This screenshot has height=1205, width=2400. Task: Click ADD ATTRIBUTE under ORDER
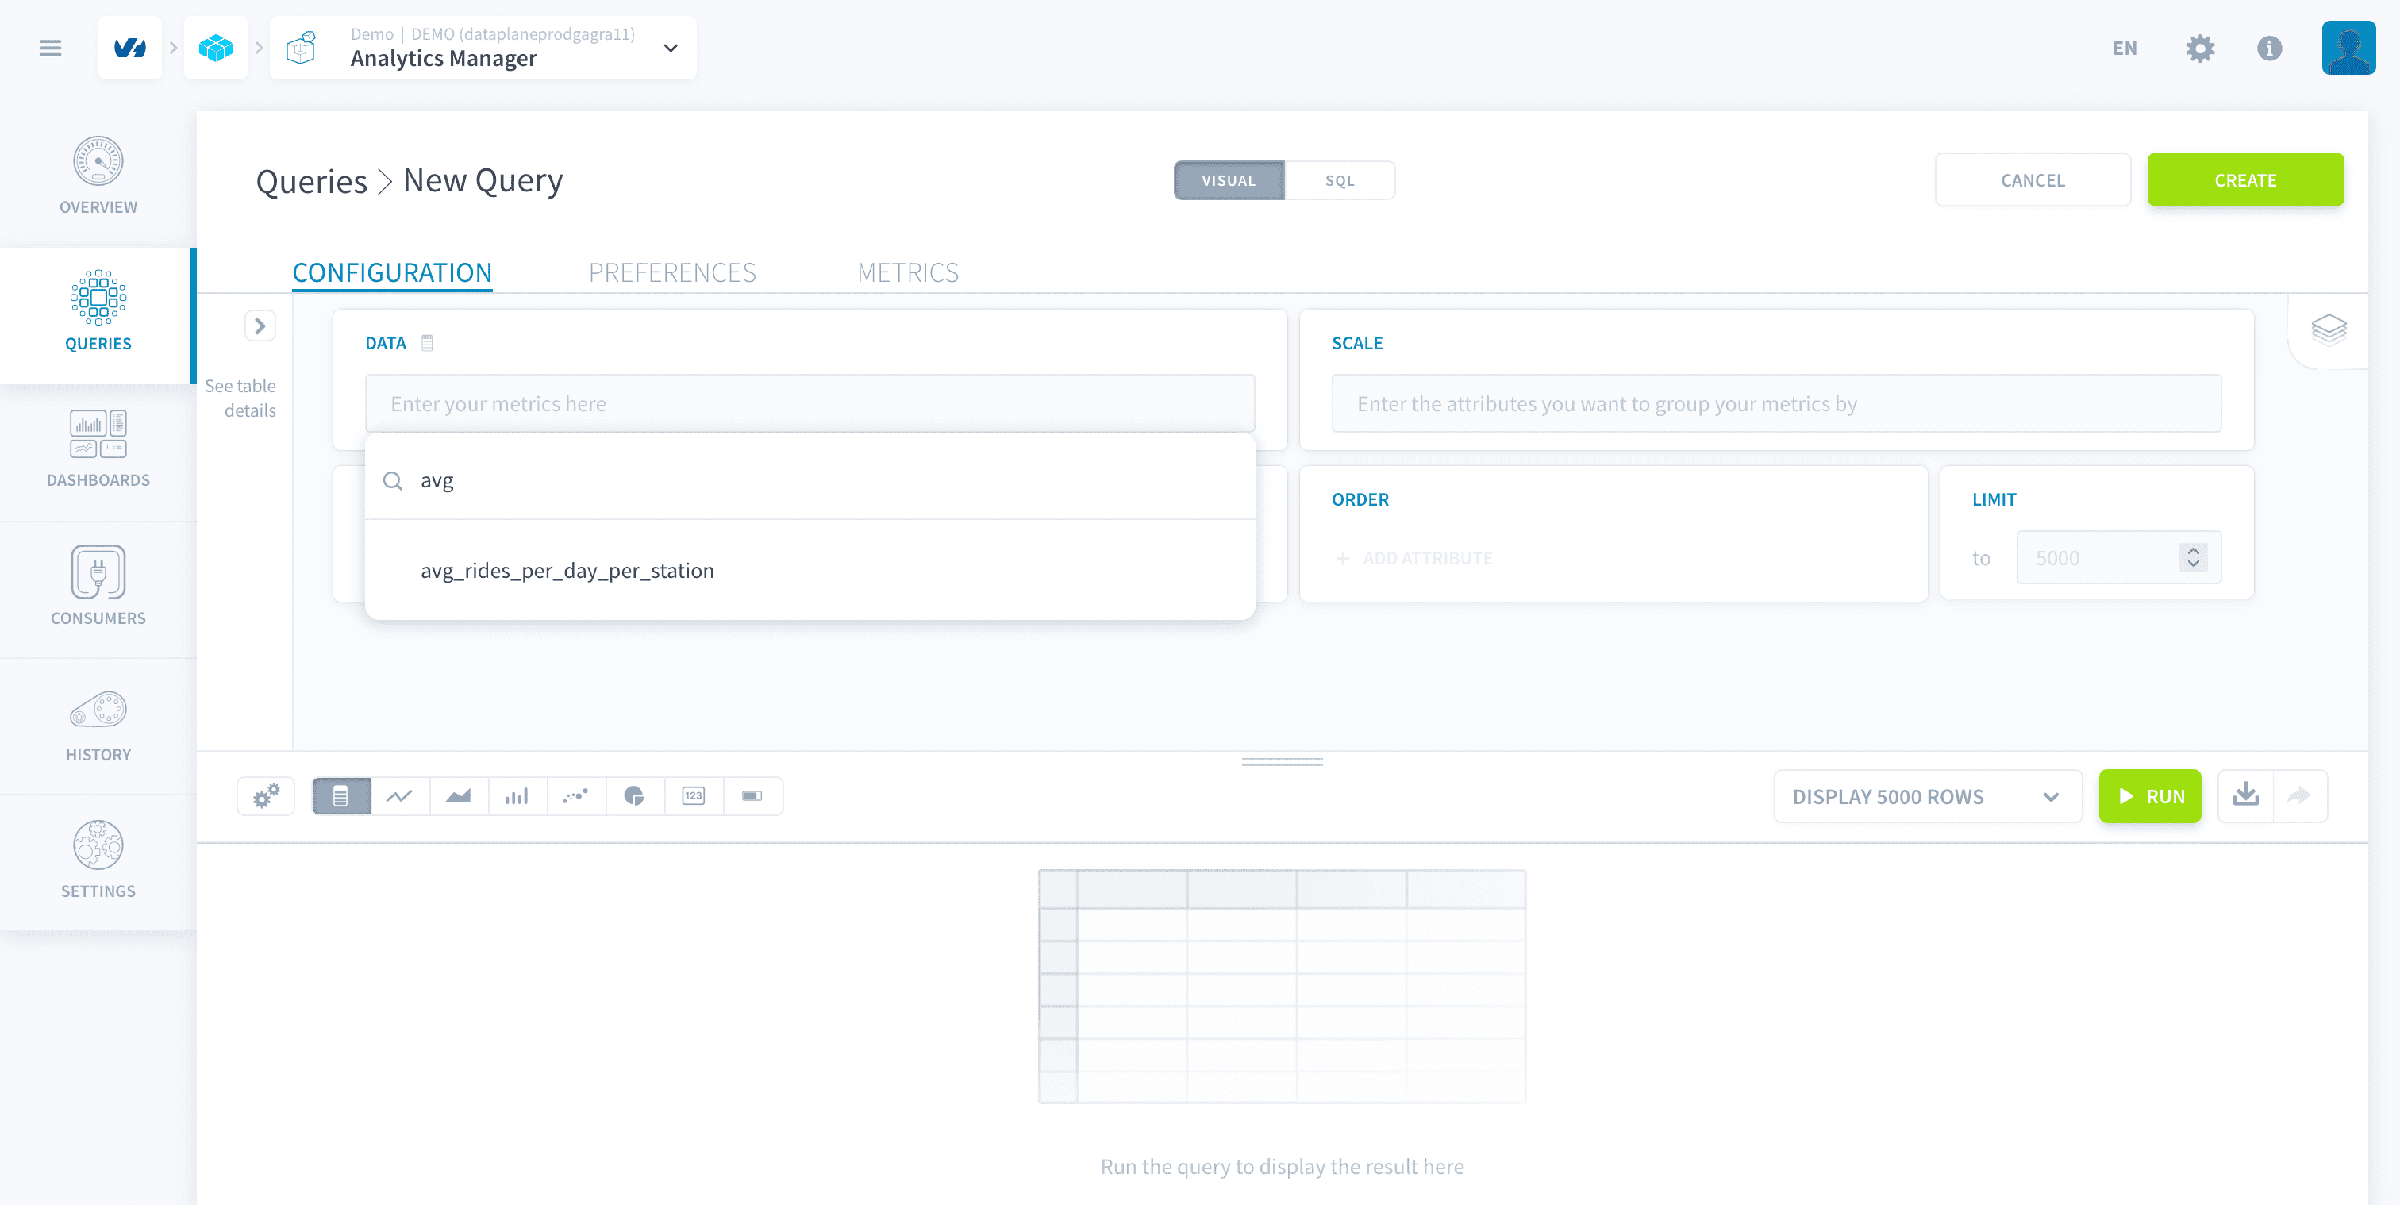tap(1414, 558)
